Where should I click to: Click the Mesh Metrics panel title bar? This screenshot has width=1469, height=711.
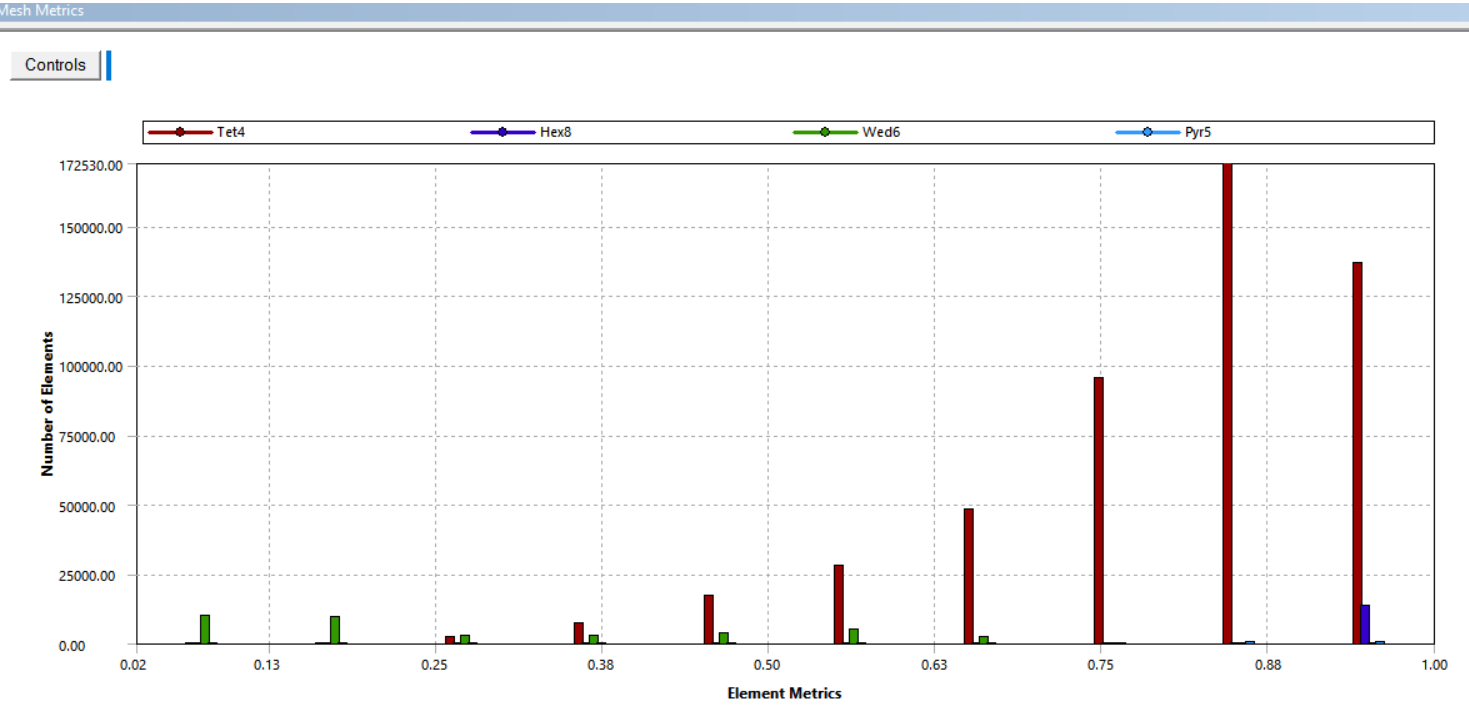tap(734, 11)
